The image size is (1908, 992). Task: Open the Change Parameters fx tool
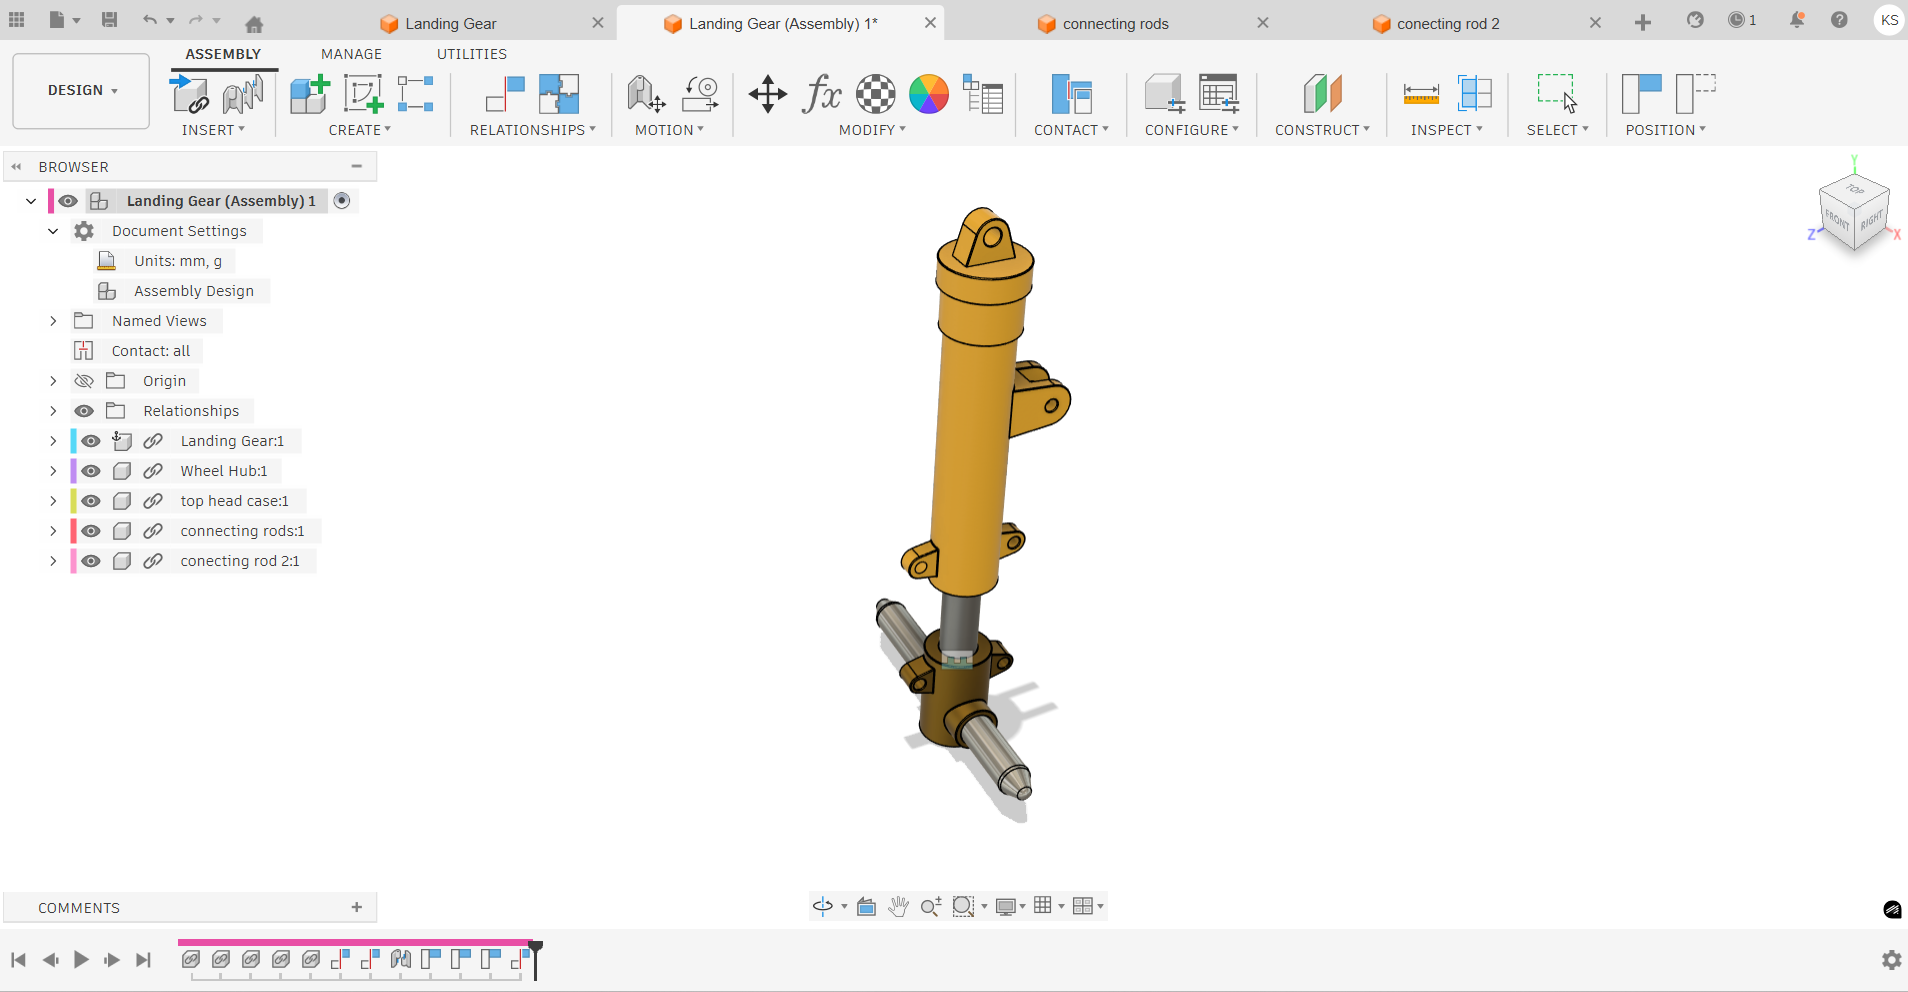click(x=821, y=95)
